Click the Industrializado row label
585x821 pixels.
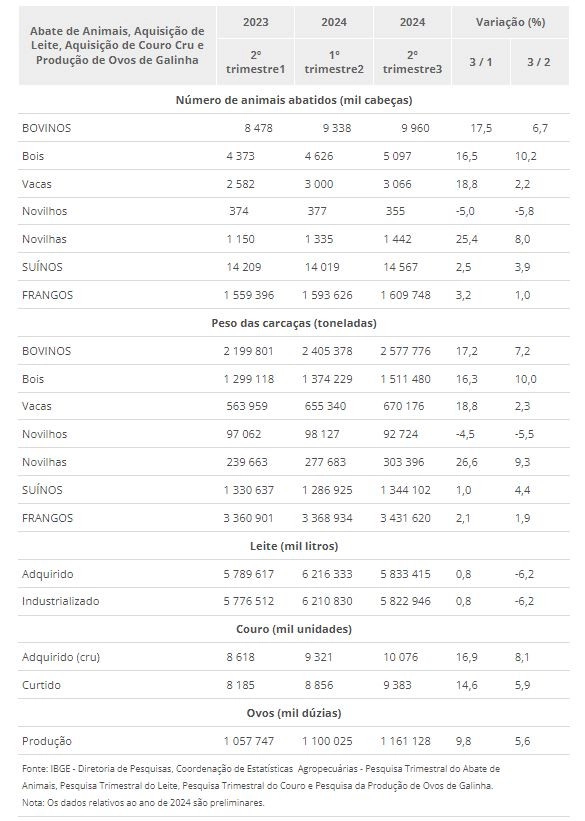(61, 601)
